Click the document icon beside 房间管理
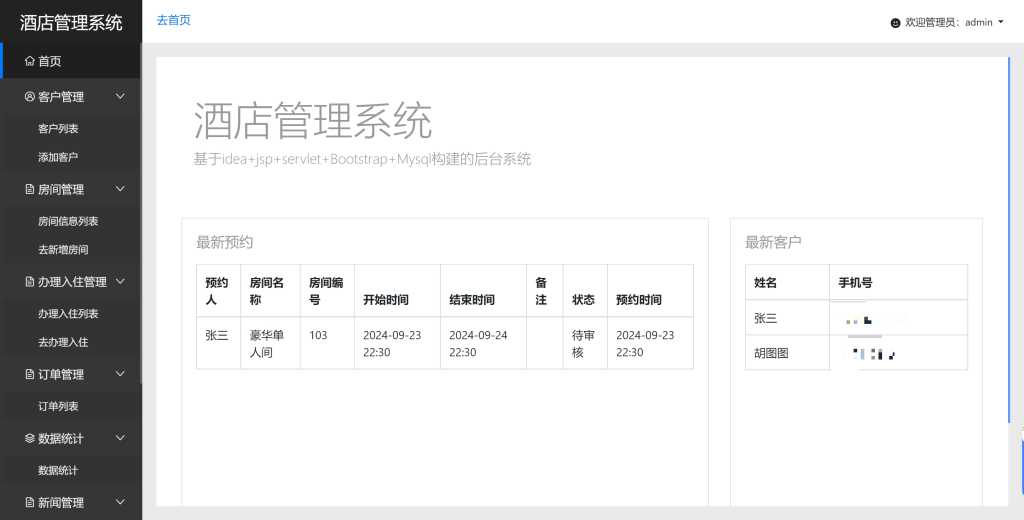The height and width of the screenshot is (520, 1024). click(29, 189)
